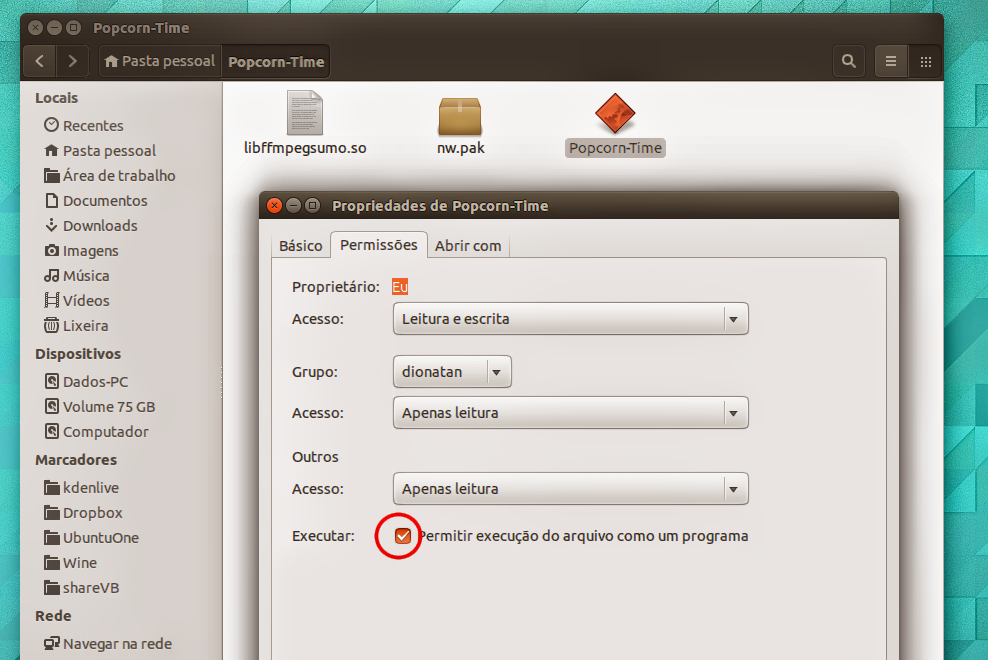This screenshot has width=988, height=660.
Task: Click the nw.pak file name label
Action: (461, 148)
